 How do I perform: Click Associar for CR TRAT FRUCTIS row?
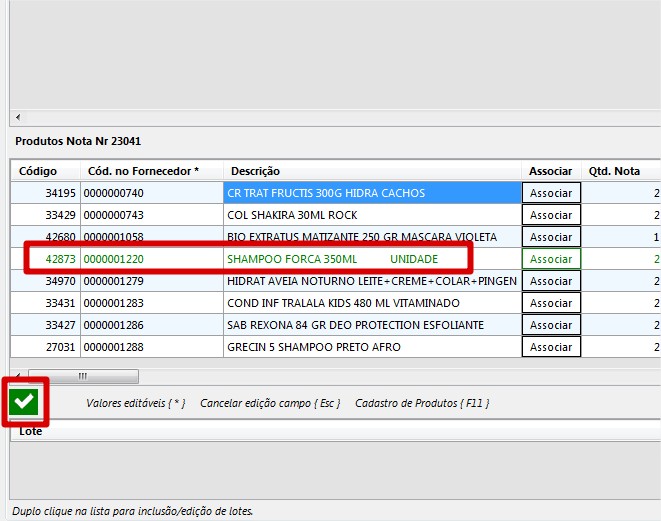coord(551,193)
